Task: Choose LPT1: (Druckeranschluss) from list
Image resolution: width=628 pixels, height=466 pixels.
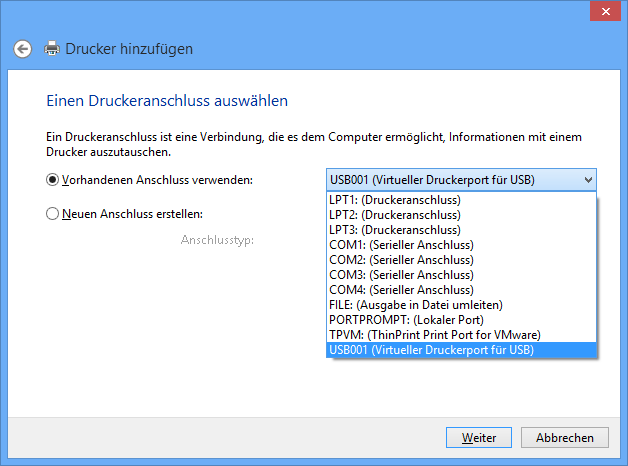Action: point(461,200)
